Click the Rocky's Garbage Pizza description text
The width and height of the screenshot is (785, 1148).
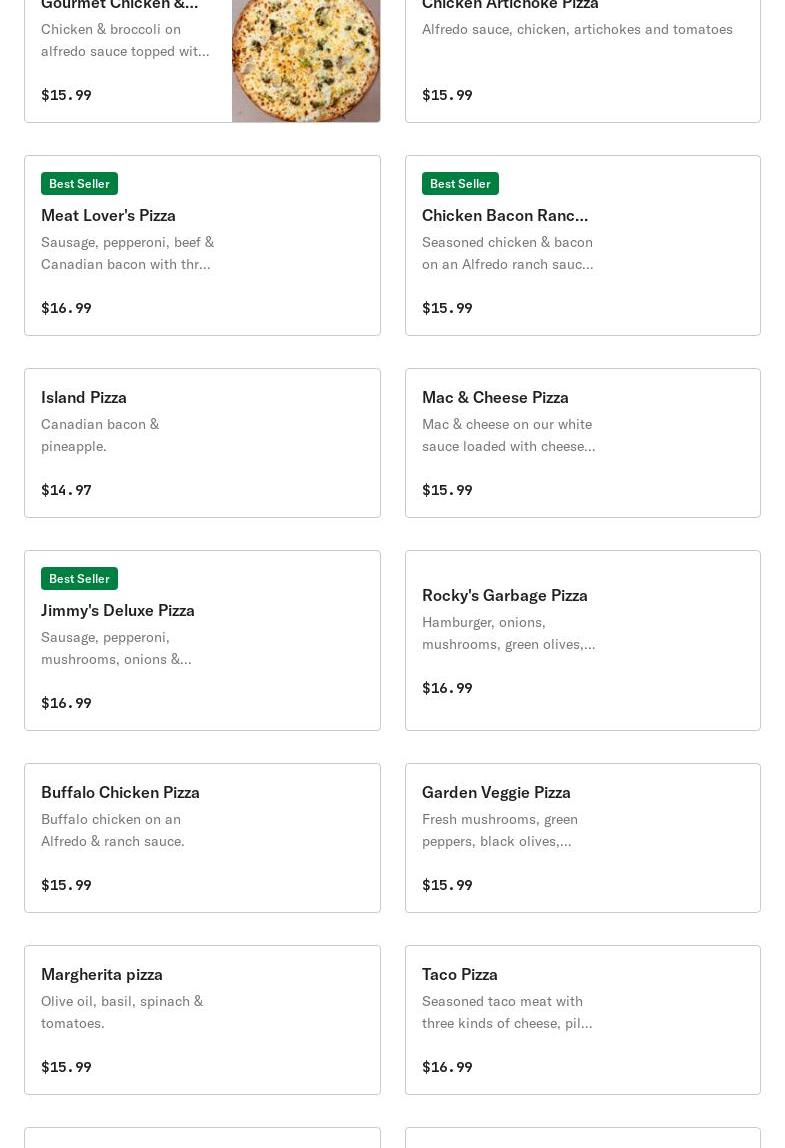(x=508, y=633)
